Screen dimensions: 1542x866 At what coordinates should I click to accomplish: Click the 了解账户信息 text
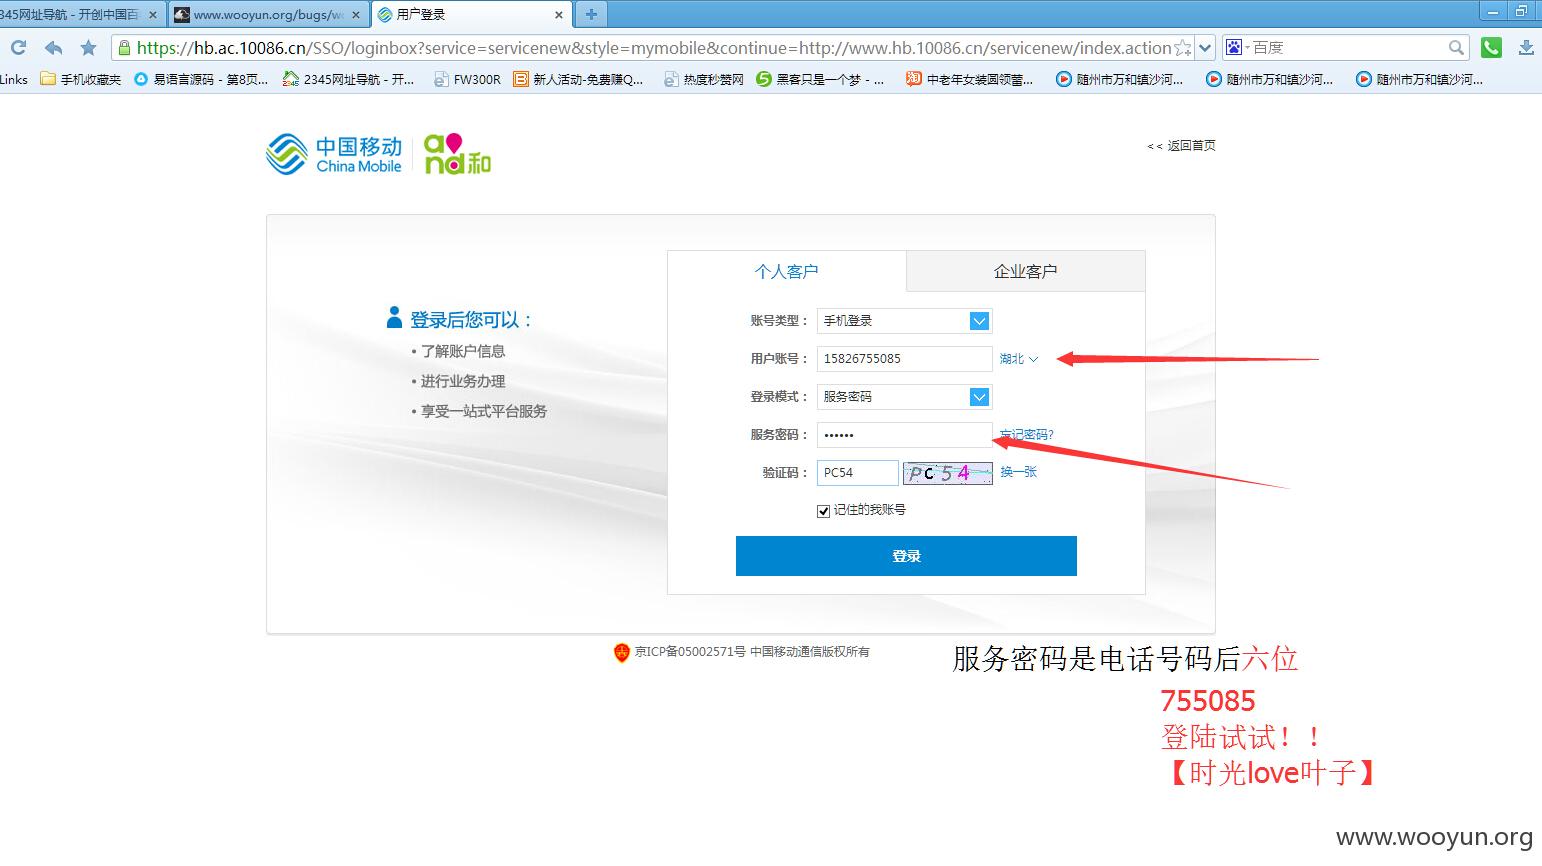[x=463, y=351]
